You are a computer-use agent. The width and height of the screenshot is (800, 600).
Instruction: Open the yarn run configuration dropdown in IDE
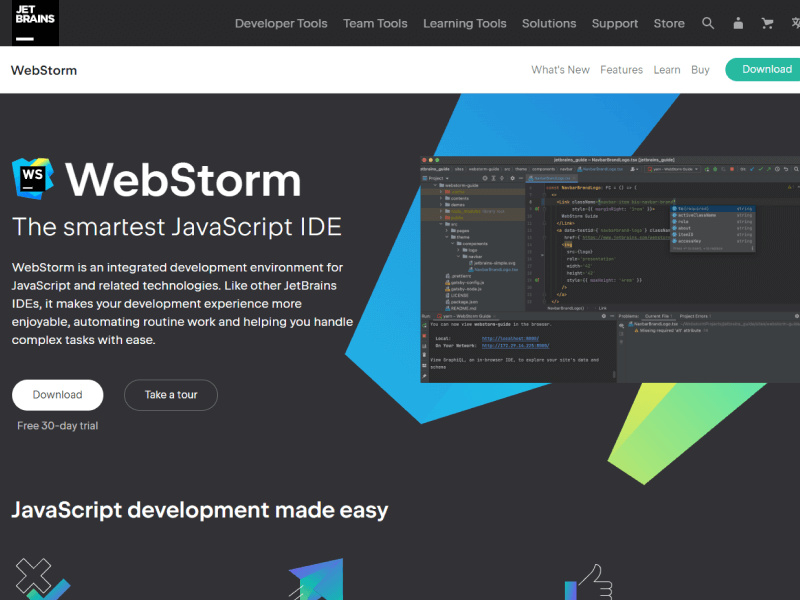pyautogui.click(x=672, y=169)
